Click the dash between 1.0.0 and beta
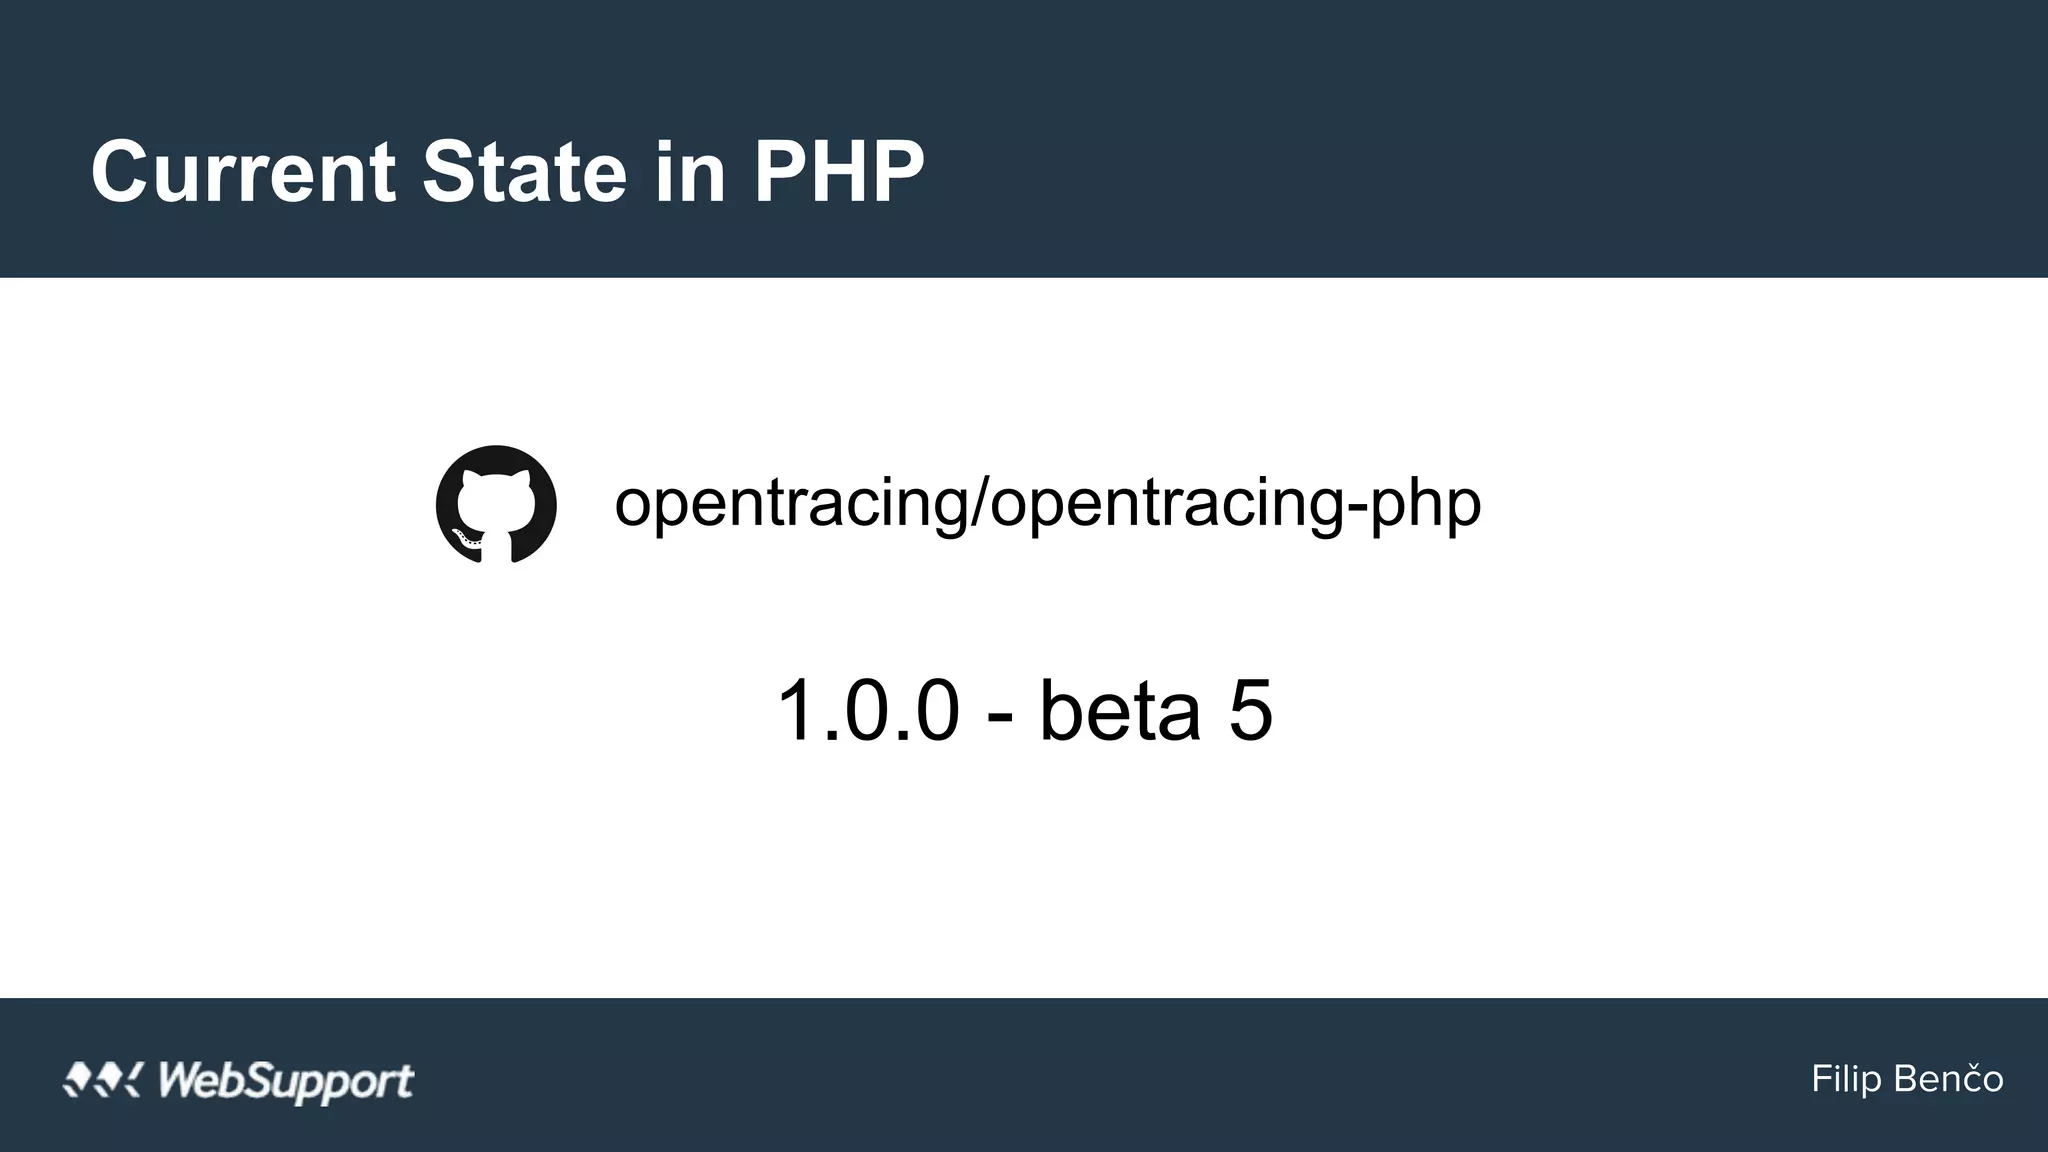 point(999,714)
